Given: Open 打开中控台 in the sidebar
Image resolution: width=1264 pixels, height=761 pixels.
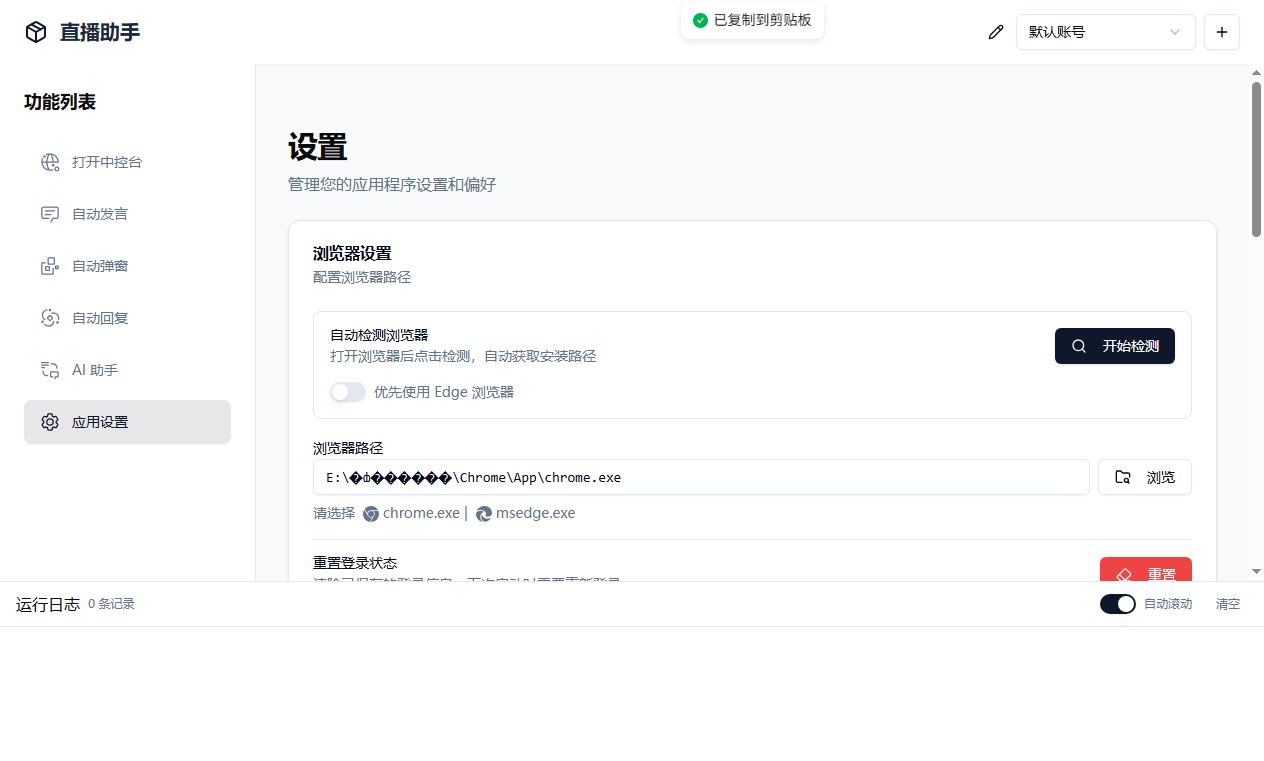Looking at the screenshot, I should 127,162.
